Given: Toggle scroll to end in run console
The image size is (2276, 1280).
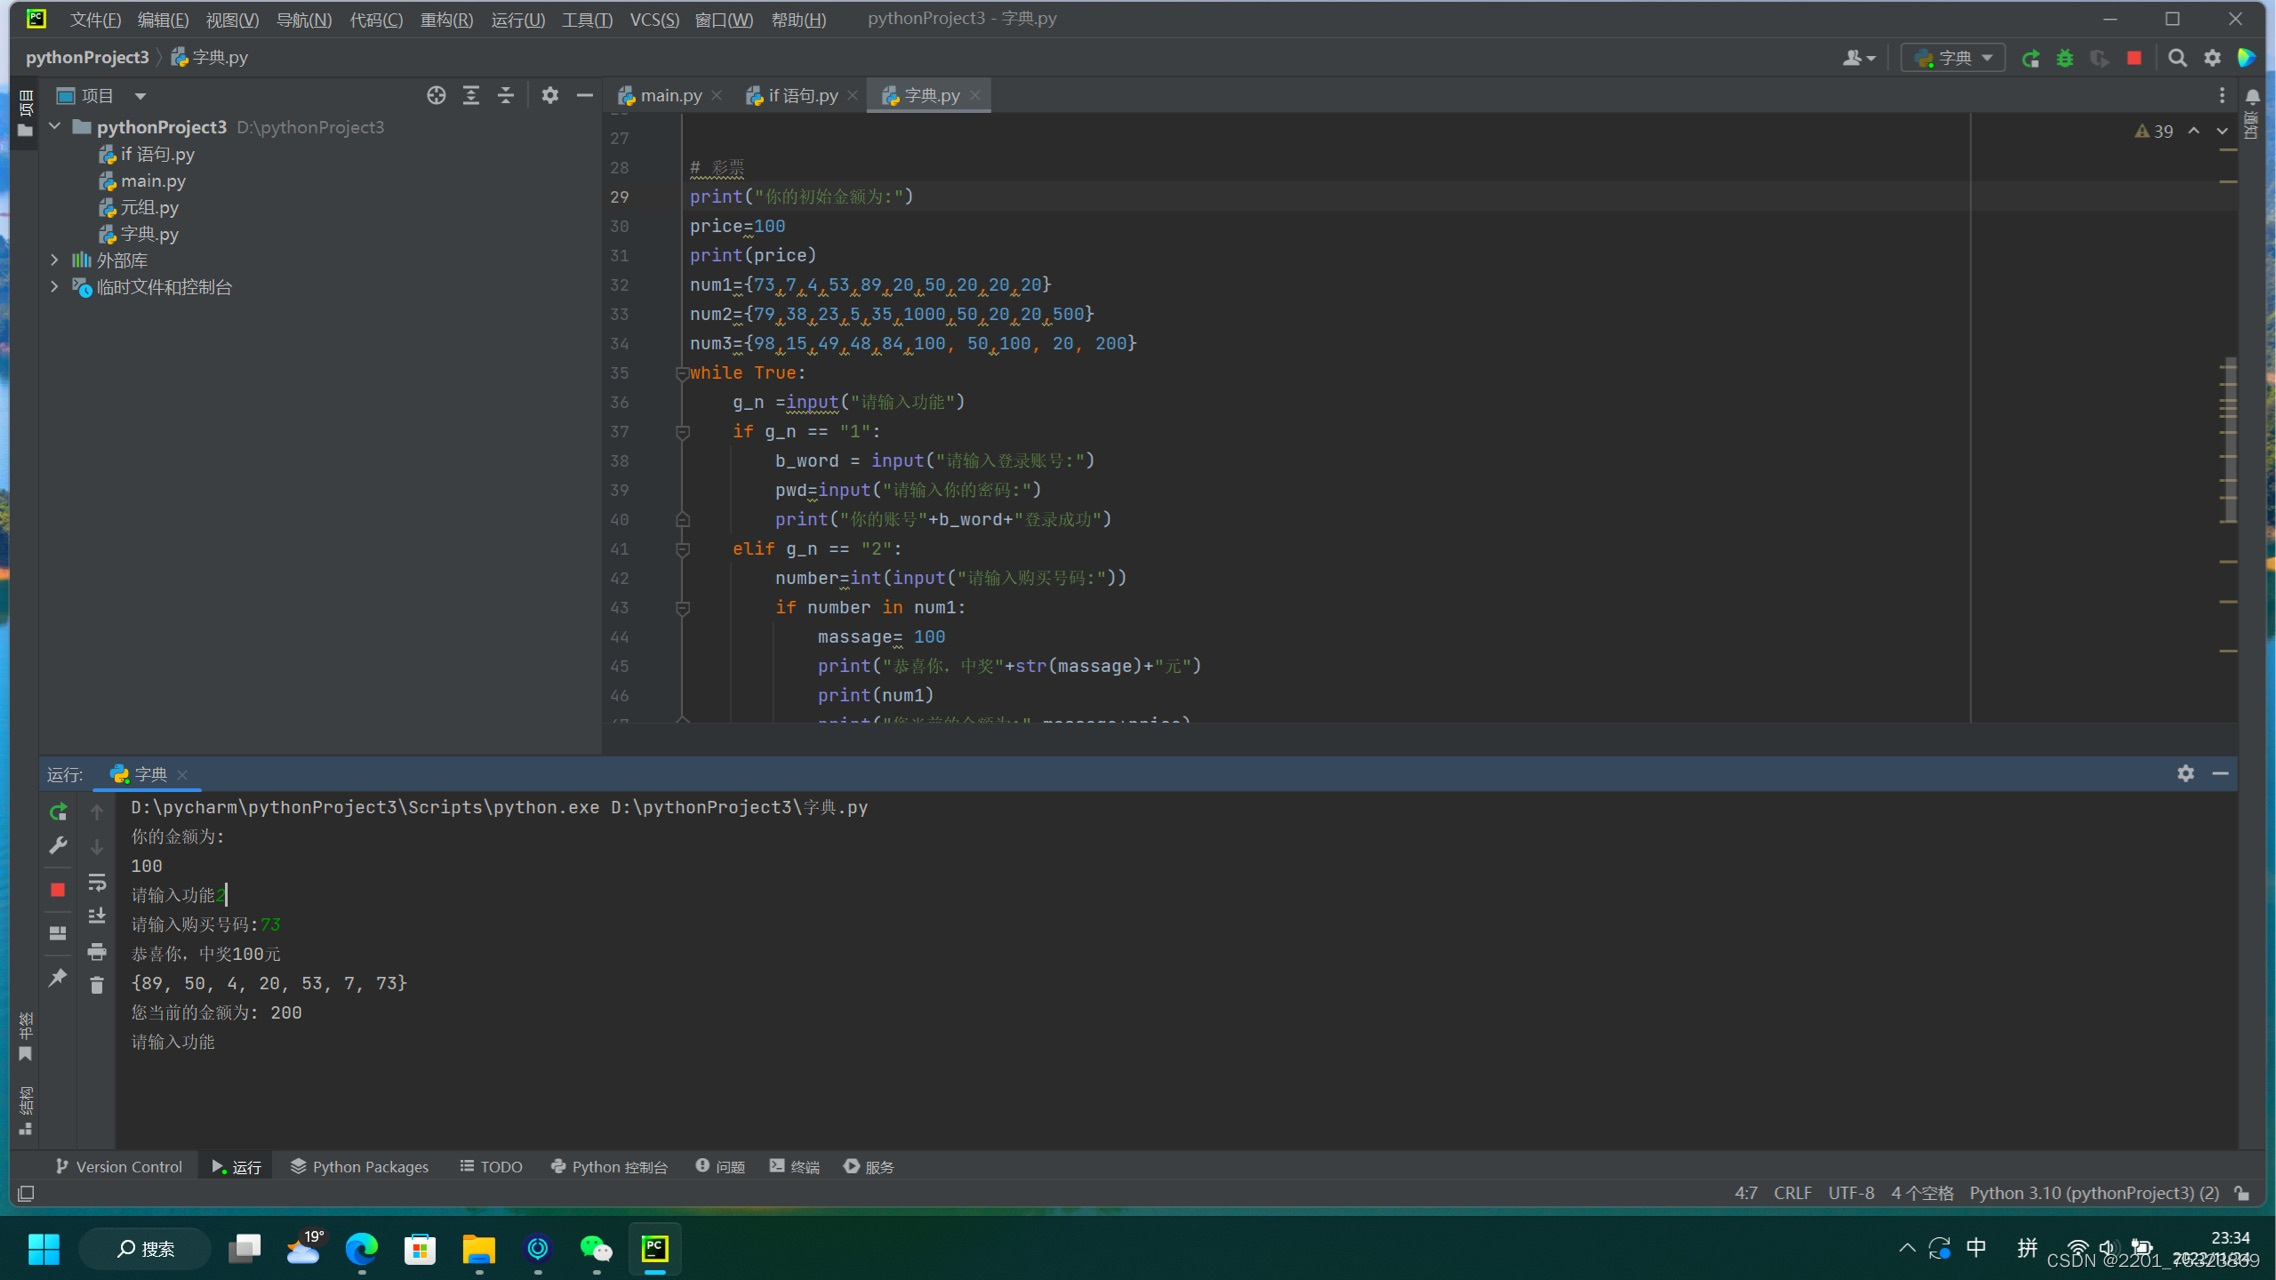Looking at the screenshot, I should click(x=97, y=916).
